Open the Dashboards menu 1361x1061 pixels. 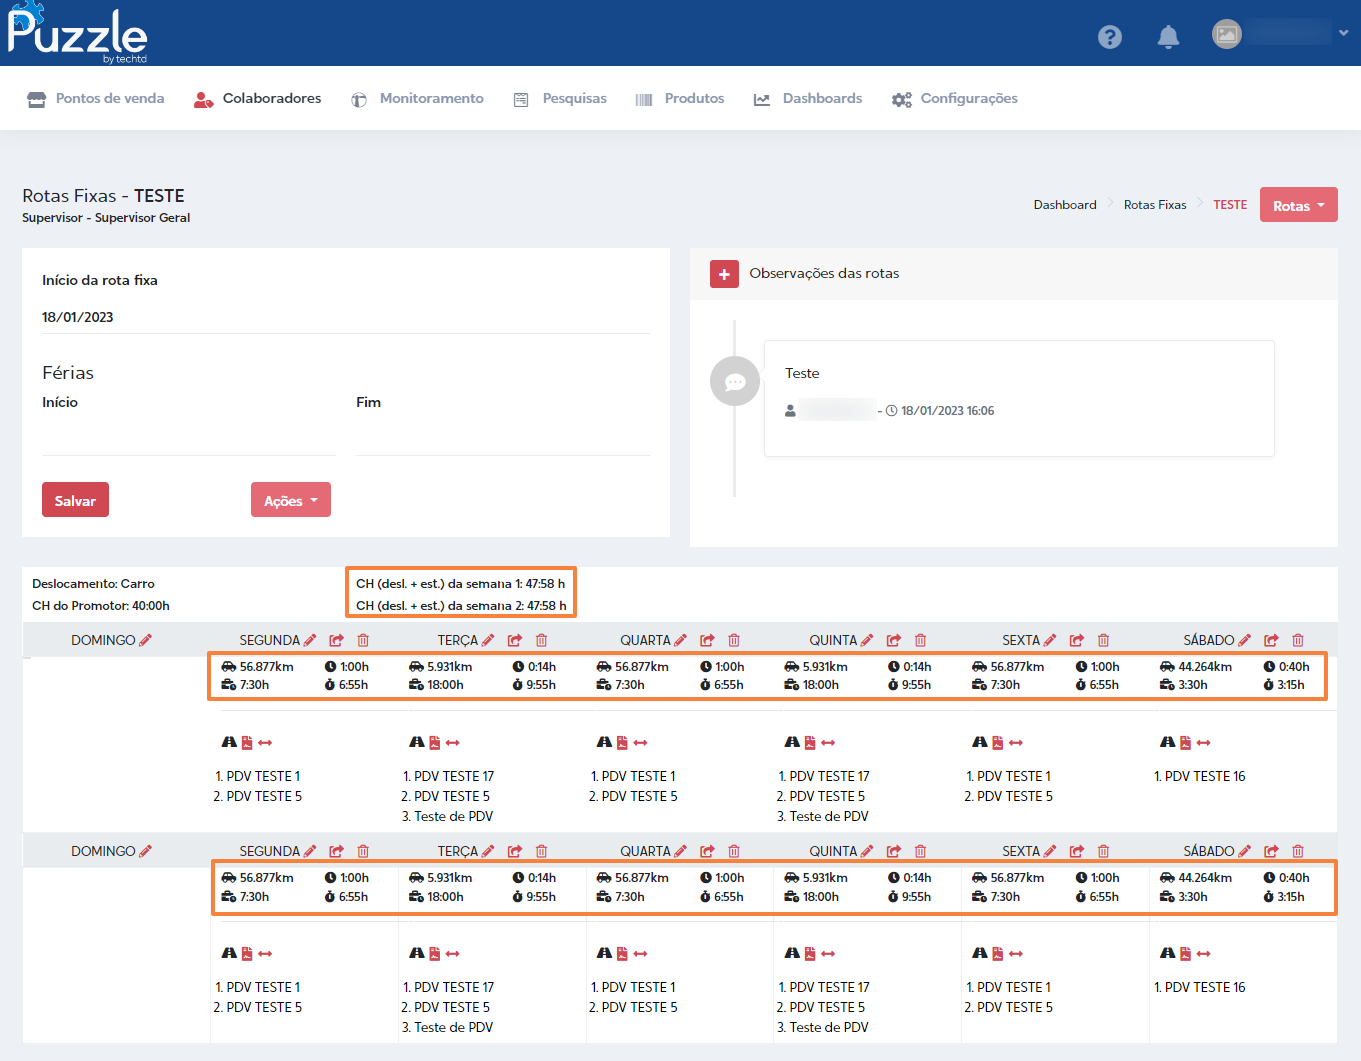point(808,98)
